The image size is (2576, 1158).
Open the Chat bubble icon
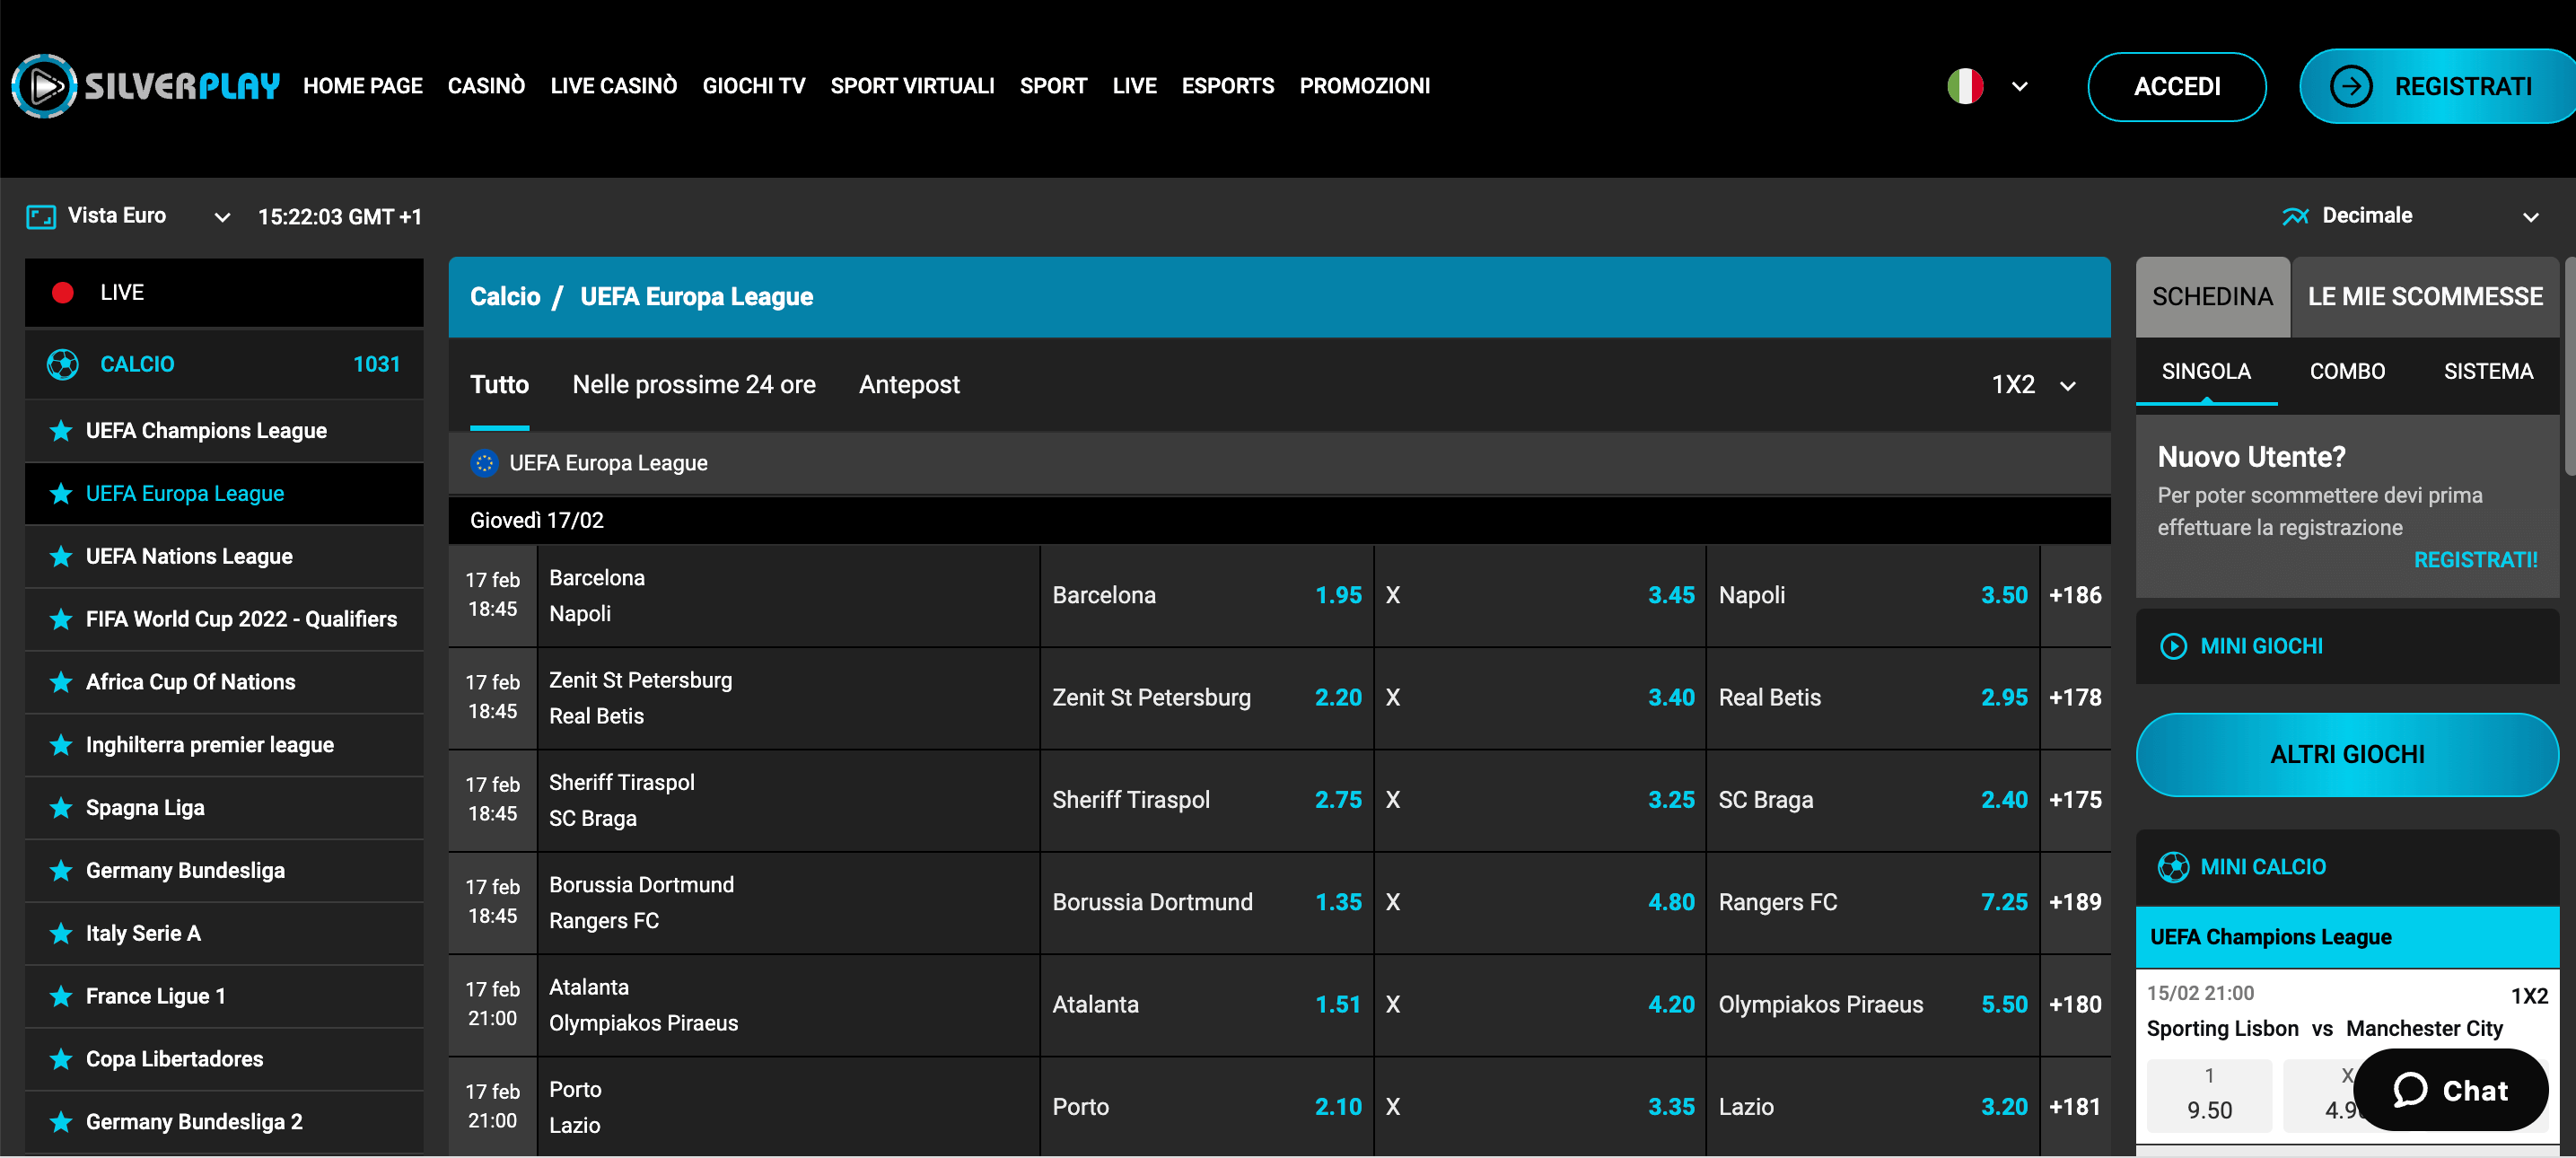pos(2412,1090)
